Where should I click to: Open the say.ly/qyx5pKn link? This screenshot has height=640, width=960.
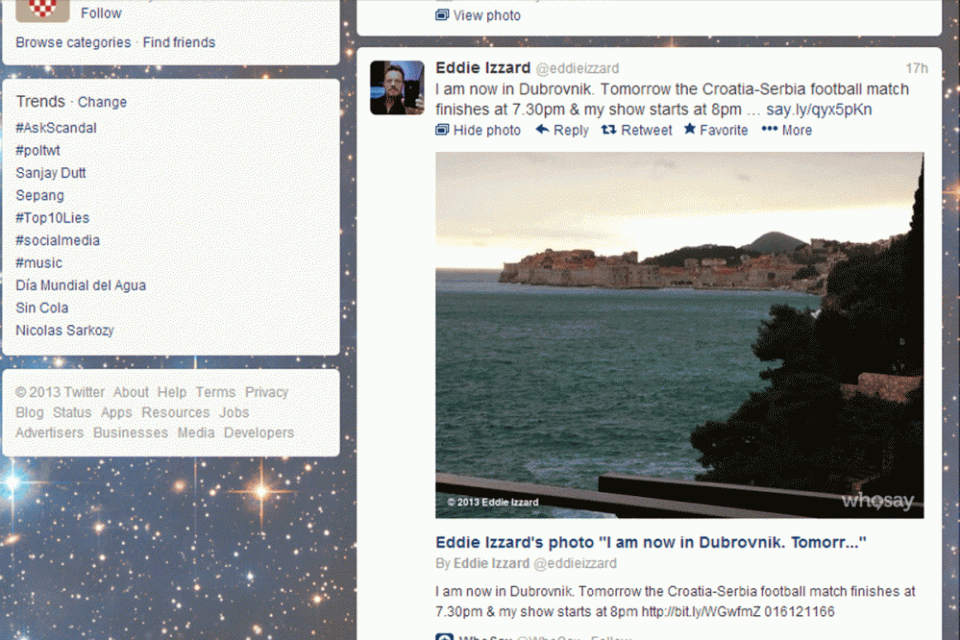click(819, 110)
